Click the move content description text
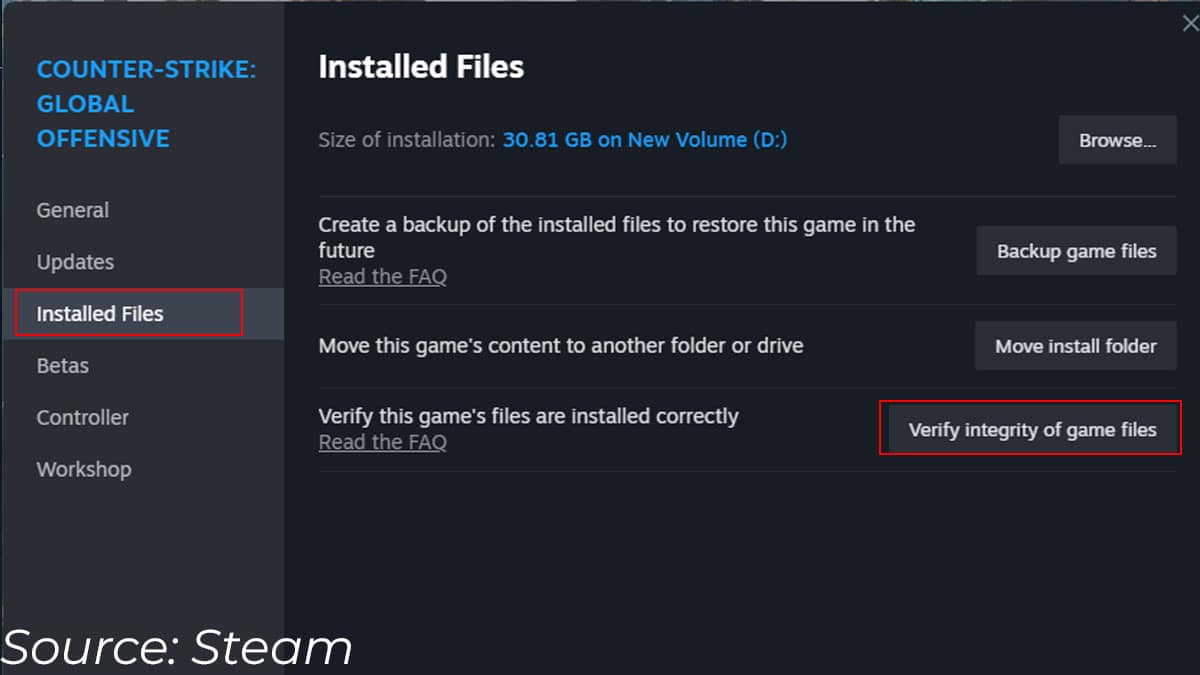1200x675 pixels. (560, 345)
